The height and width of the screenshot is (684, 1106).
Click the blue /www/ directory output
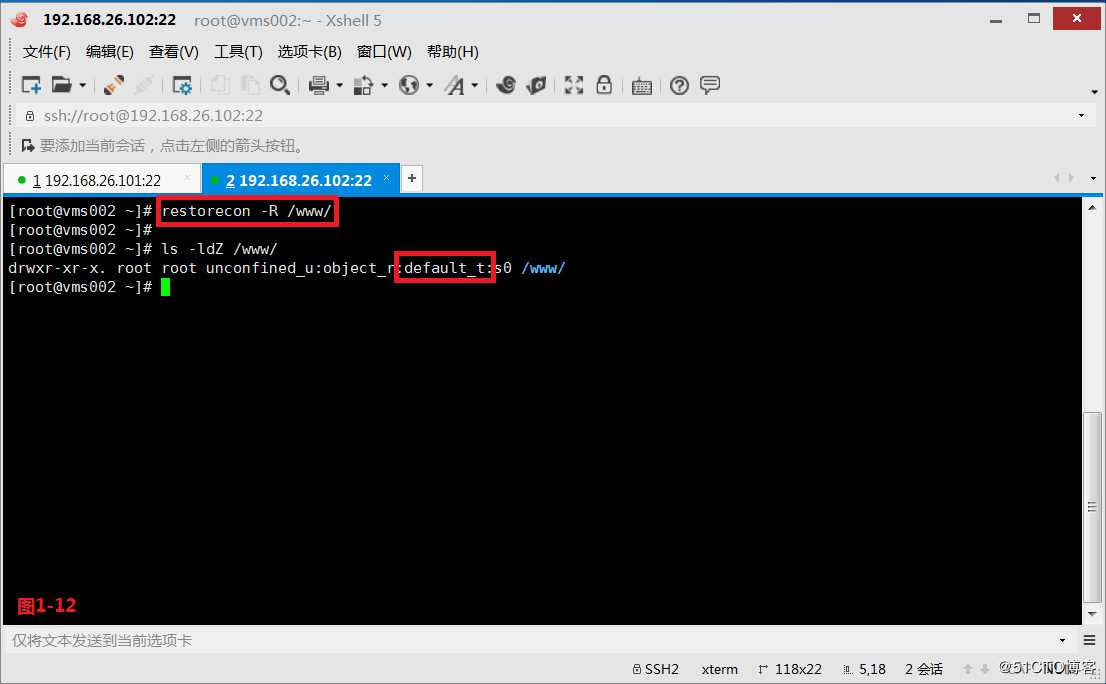click(x=543, y=268)
